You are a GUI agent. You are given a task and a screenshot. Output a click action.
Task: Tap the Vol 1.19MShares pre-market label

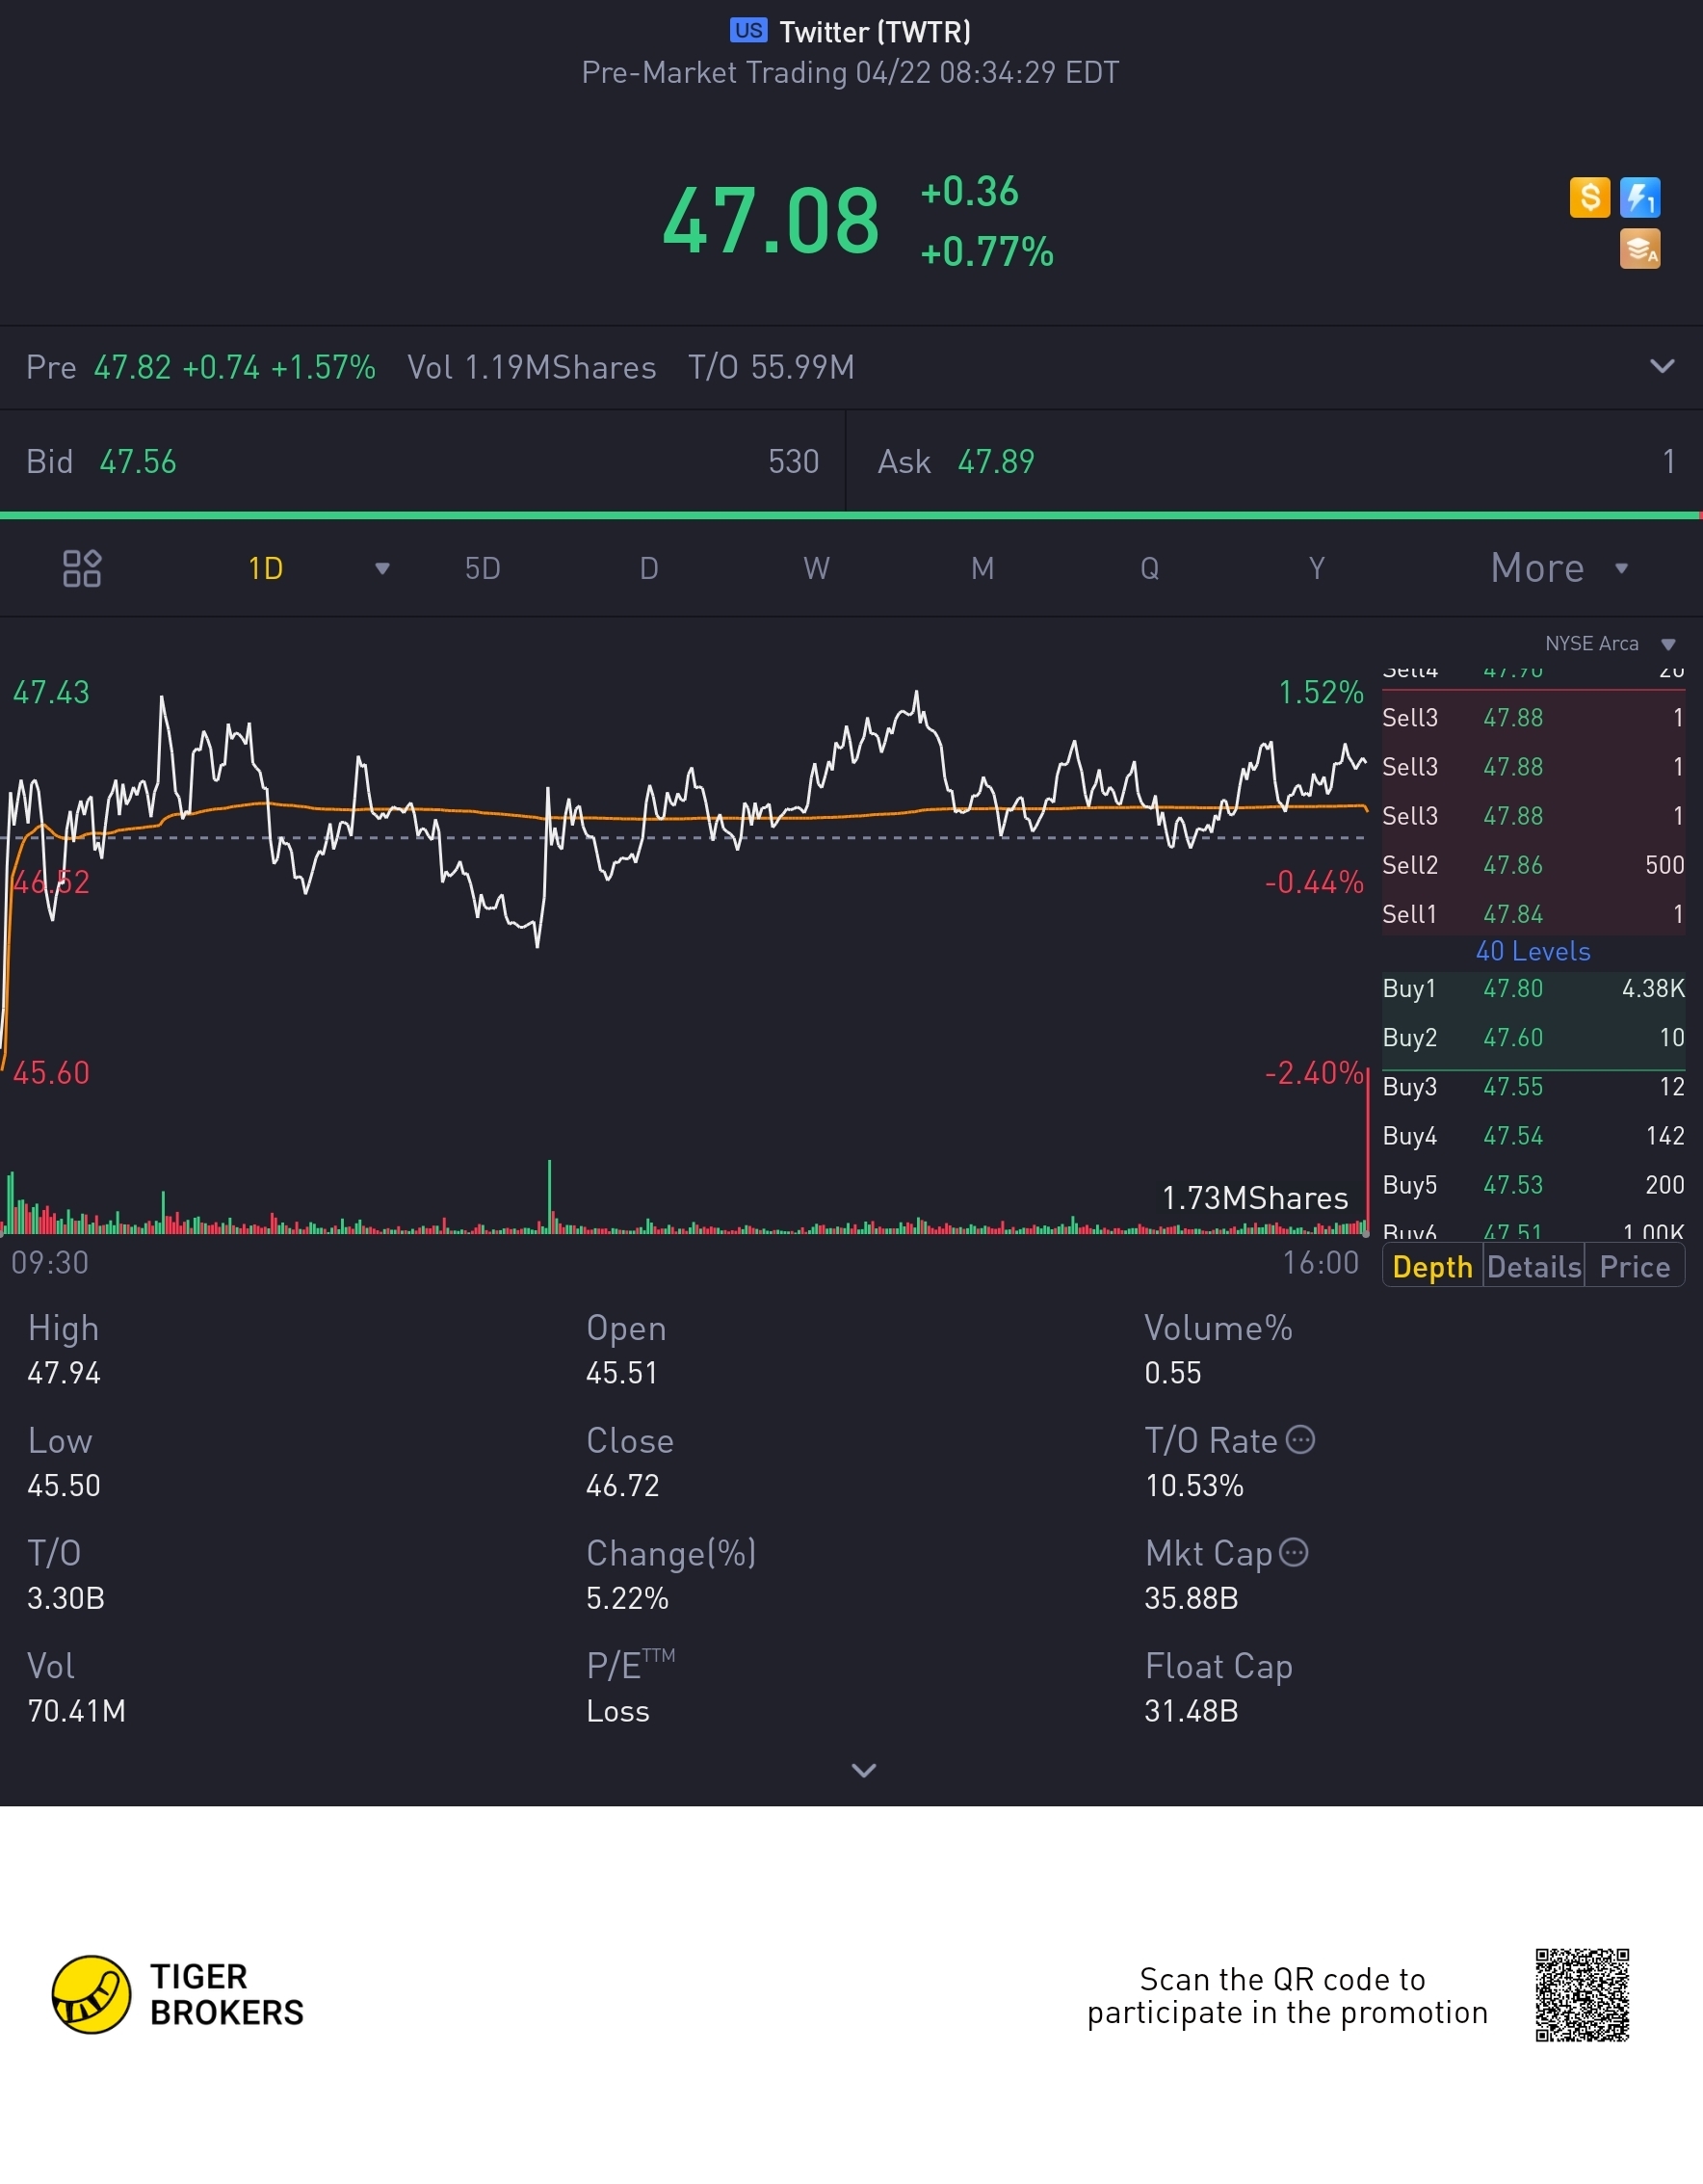532,367
